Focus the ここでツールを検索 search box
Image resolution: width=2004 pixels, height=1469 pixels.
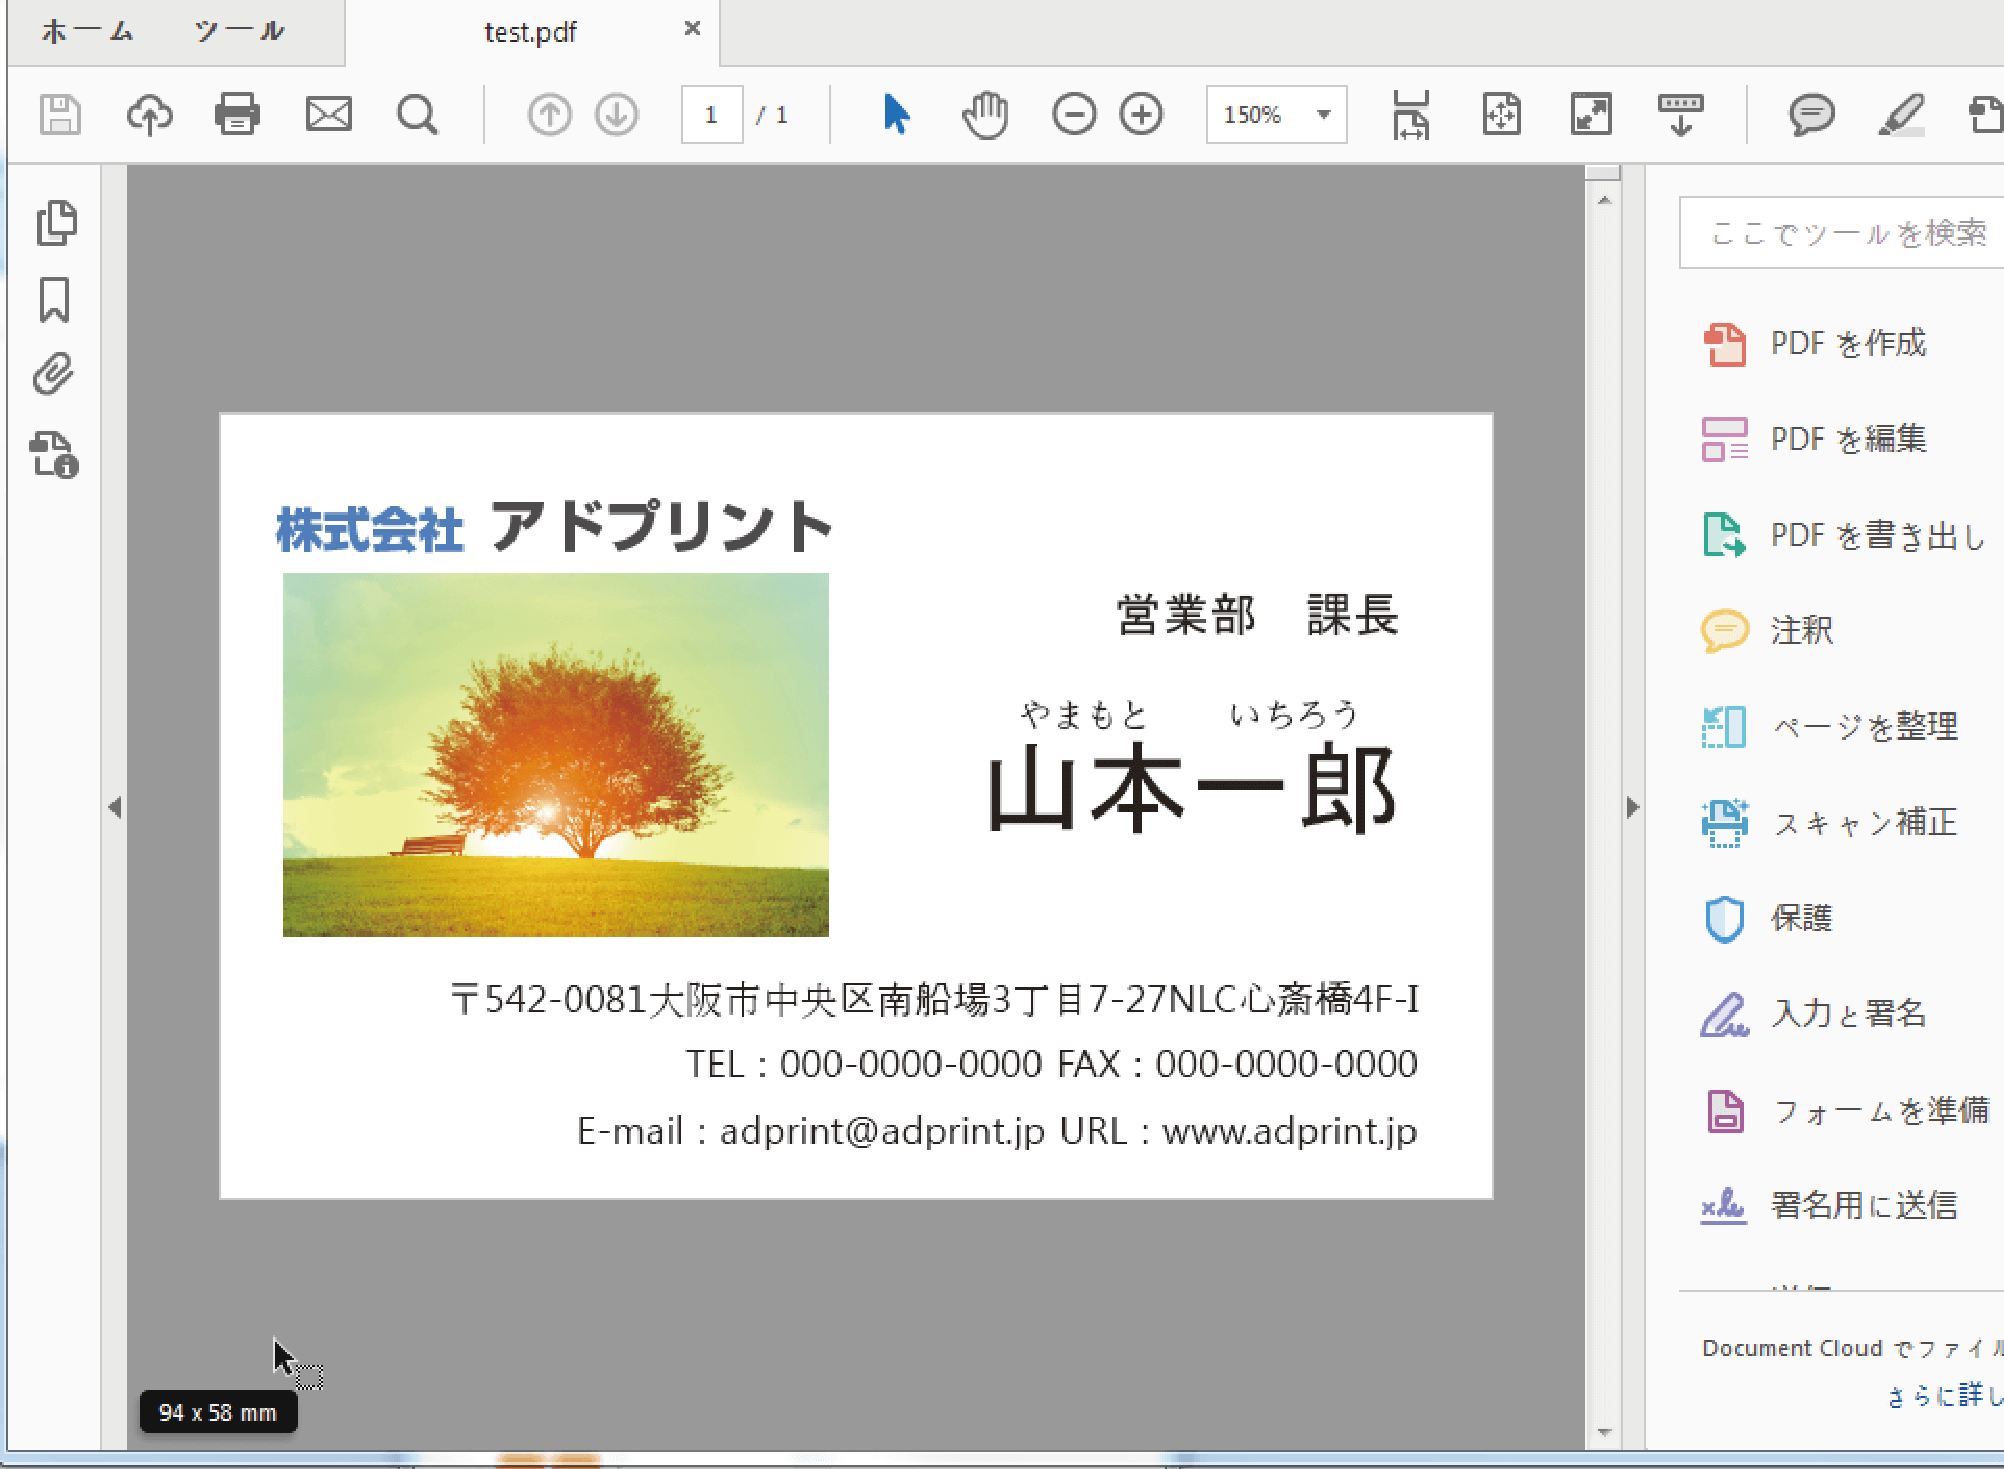(1841, 233)
